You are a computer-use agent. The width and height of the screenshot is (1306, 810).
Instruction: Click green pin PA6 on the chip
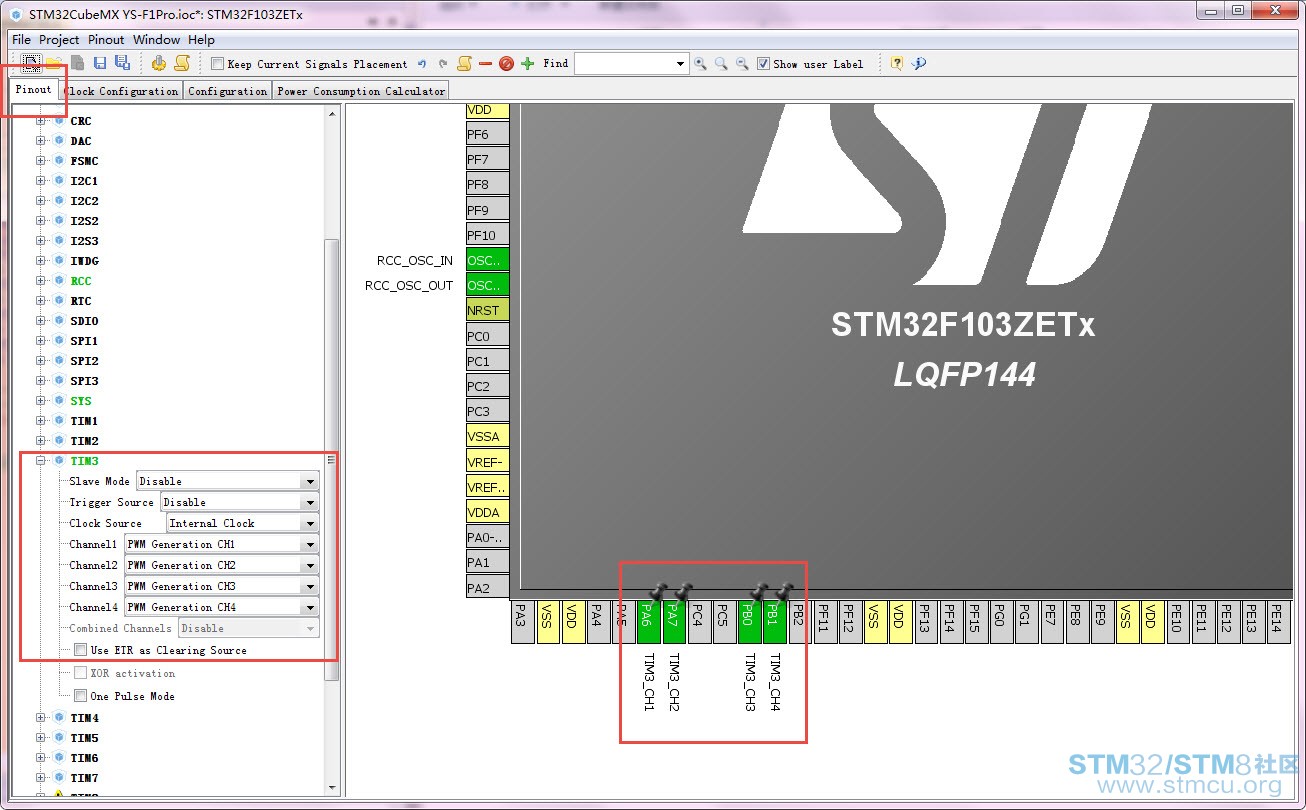click(648, 623)
